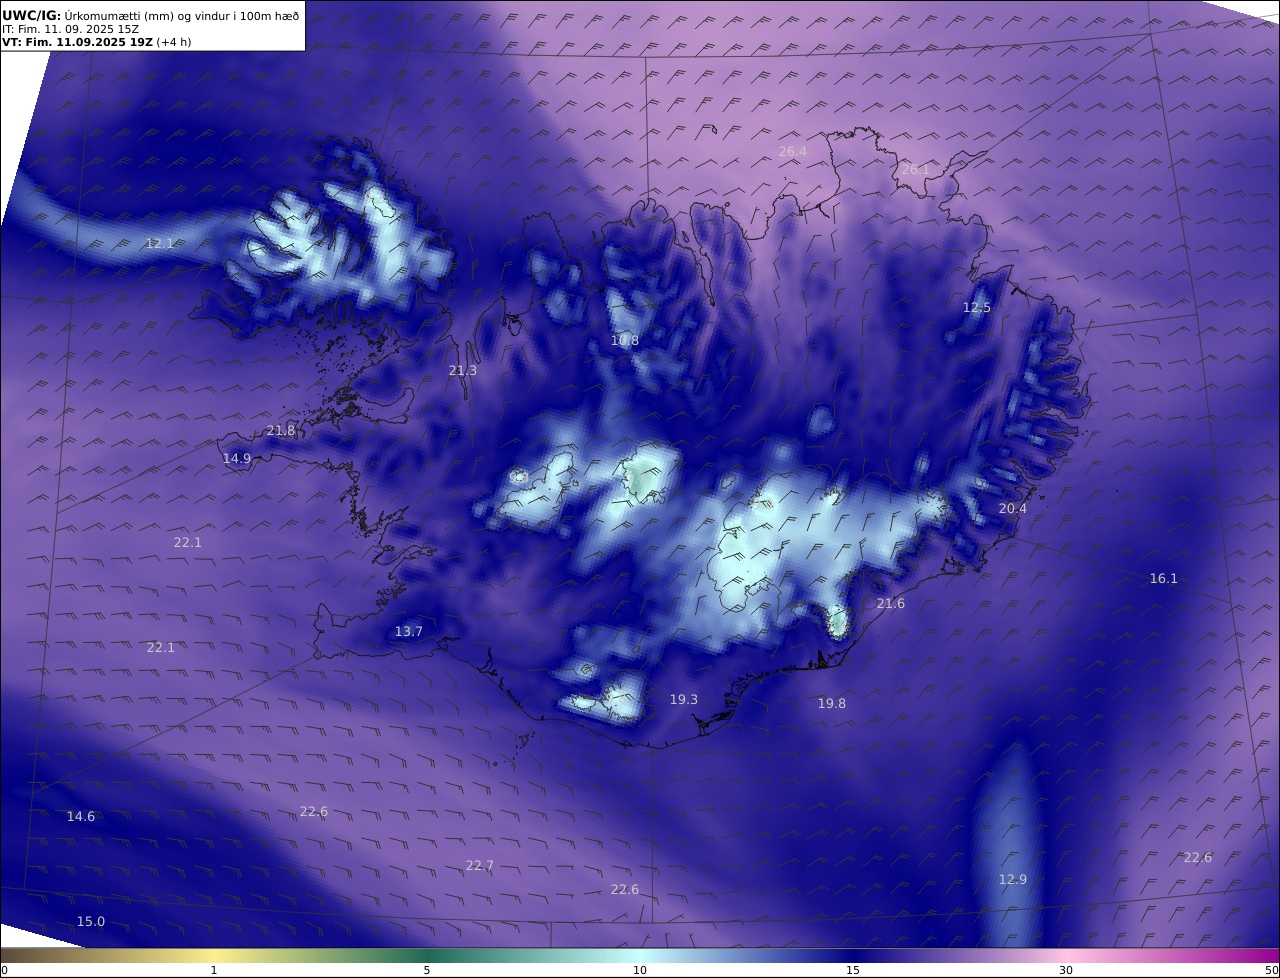The height and width of the screenshot is (978, 1280).
Task: Click the 21.8 value label
Action: click(x=281, y=431)
